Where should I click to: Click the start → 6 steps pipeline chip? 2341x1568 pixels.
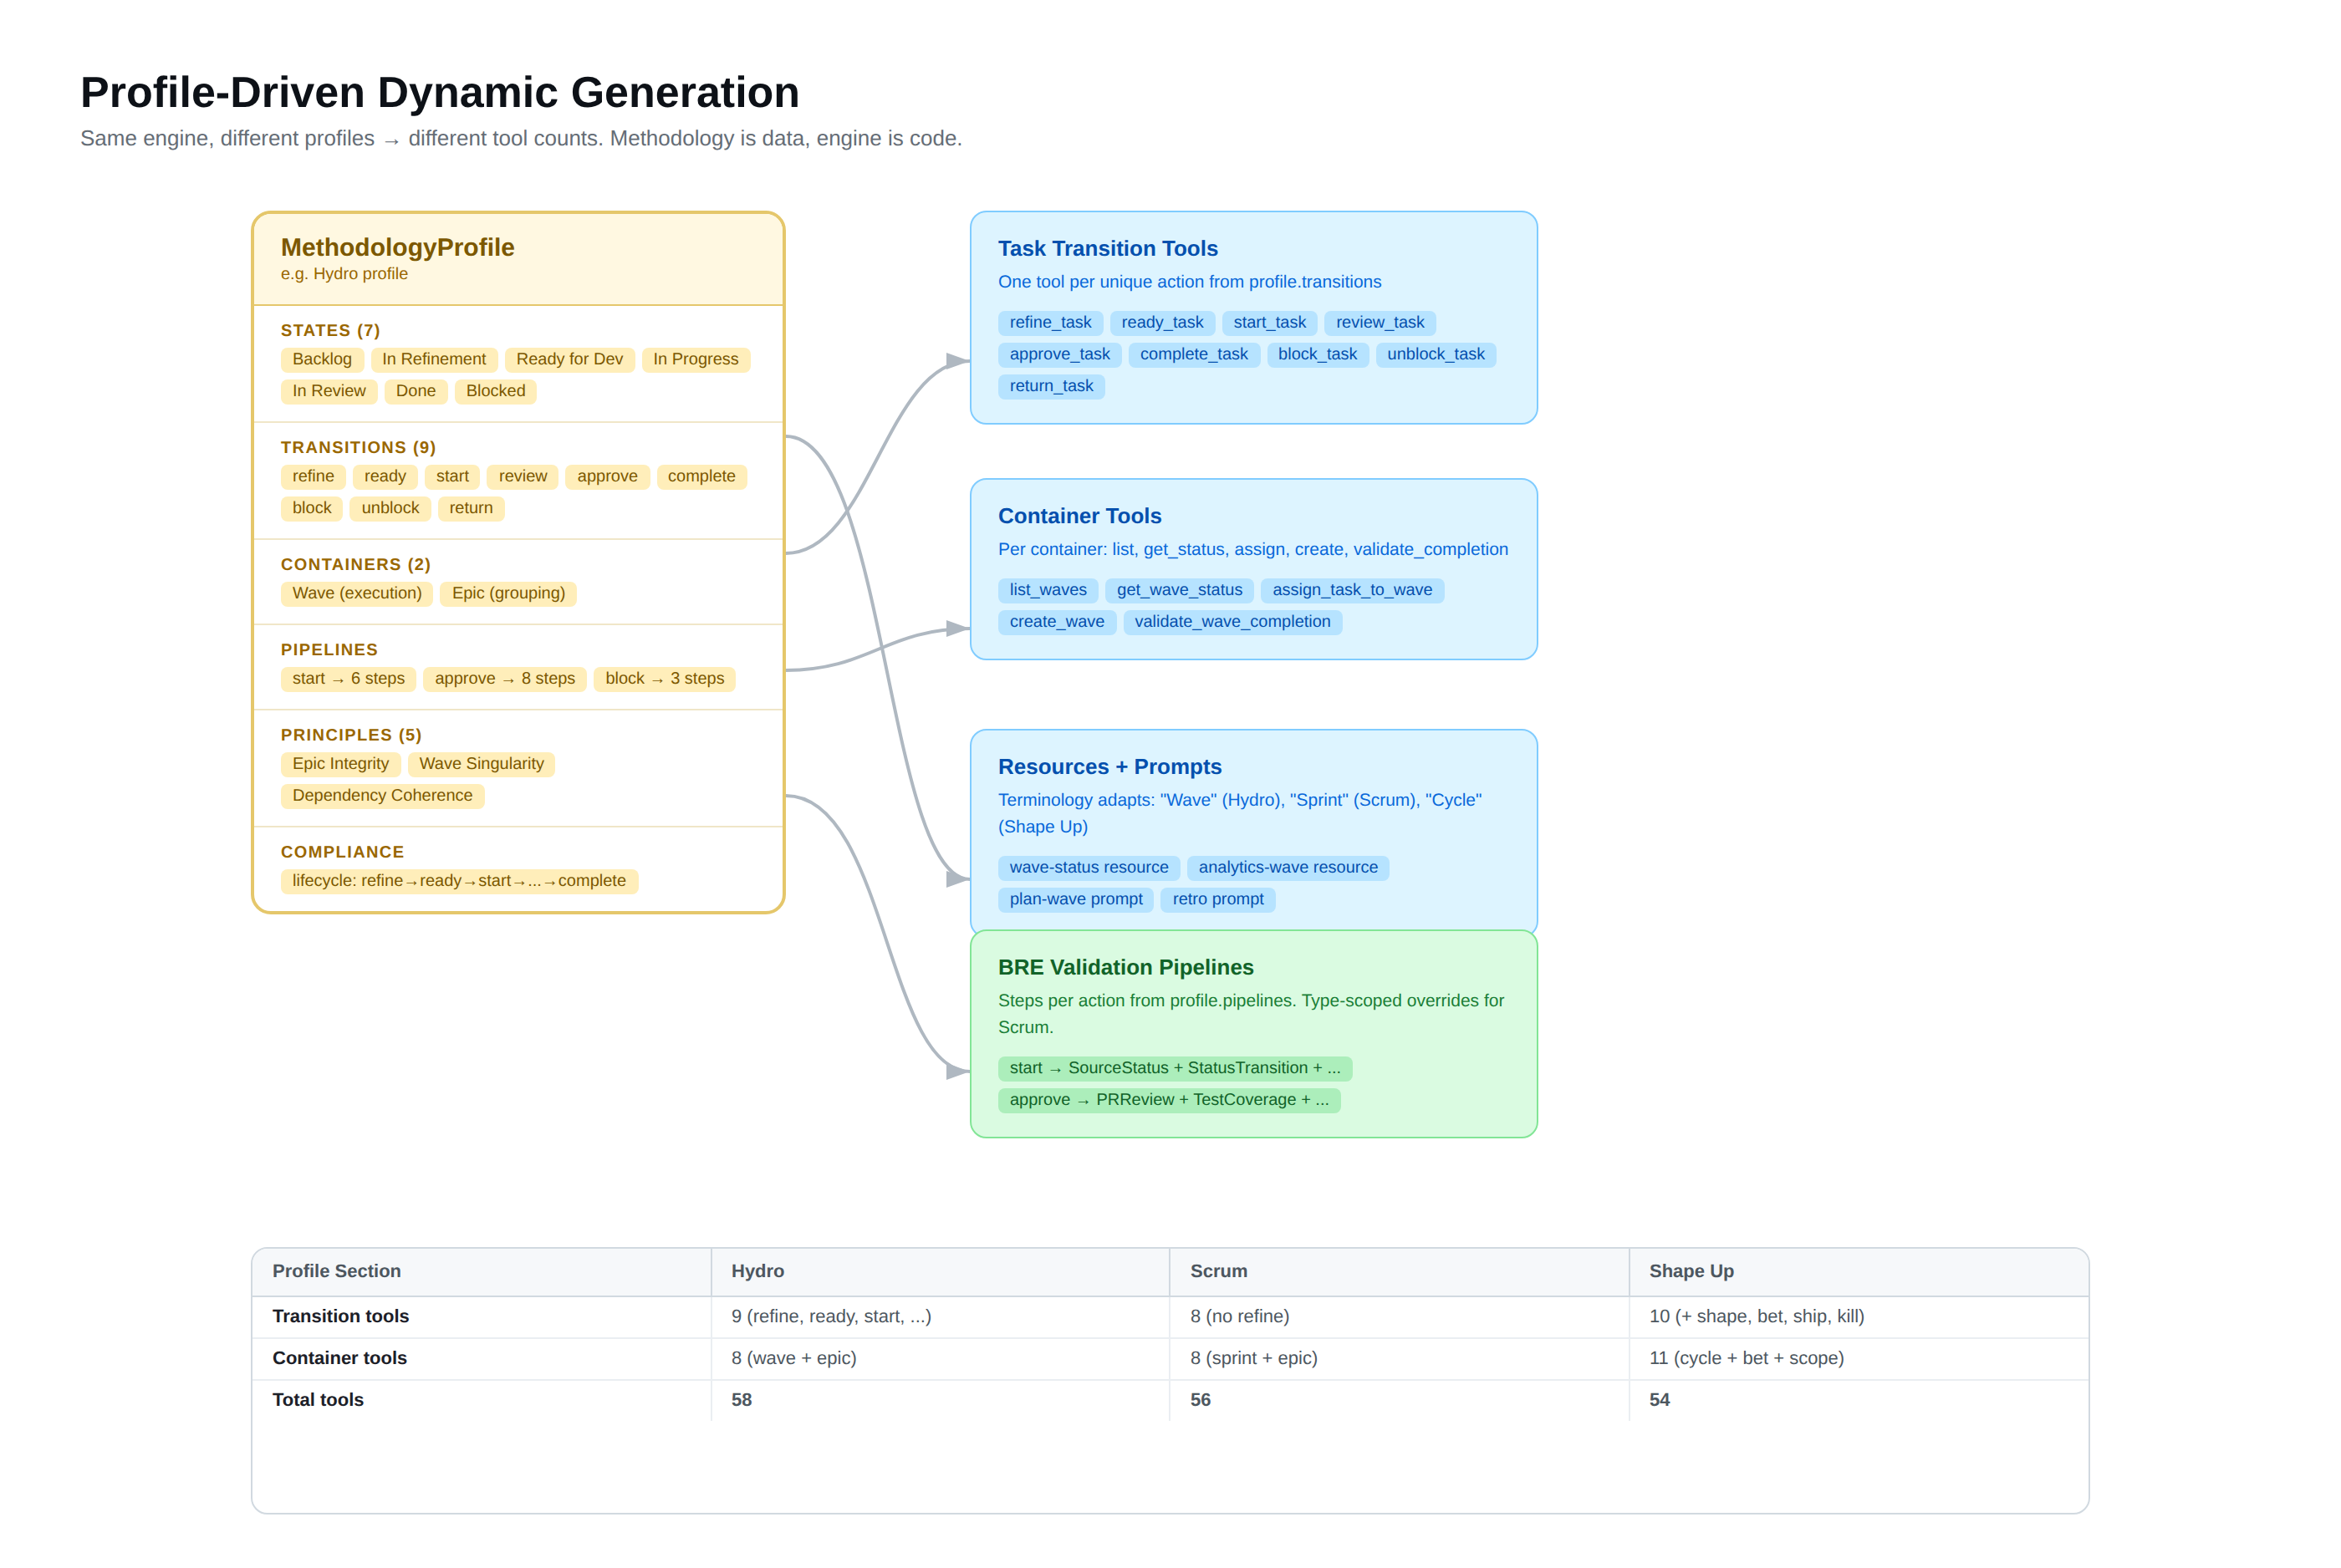click(x=347, y=678)
